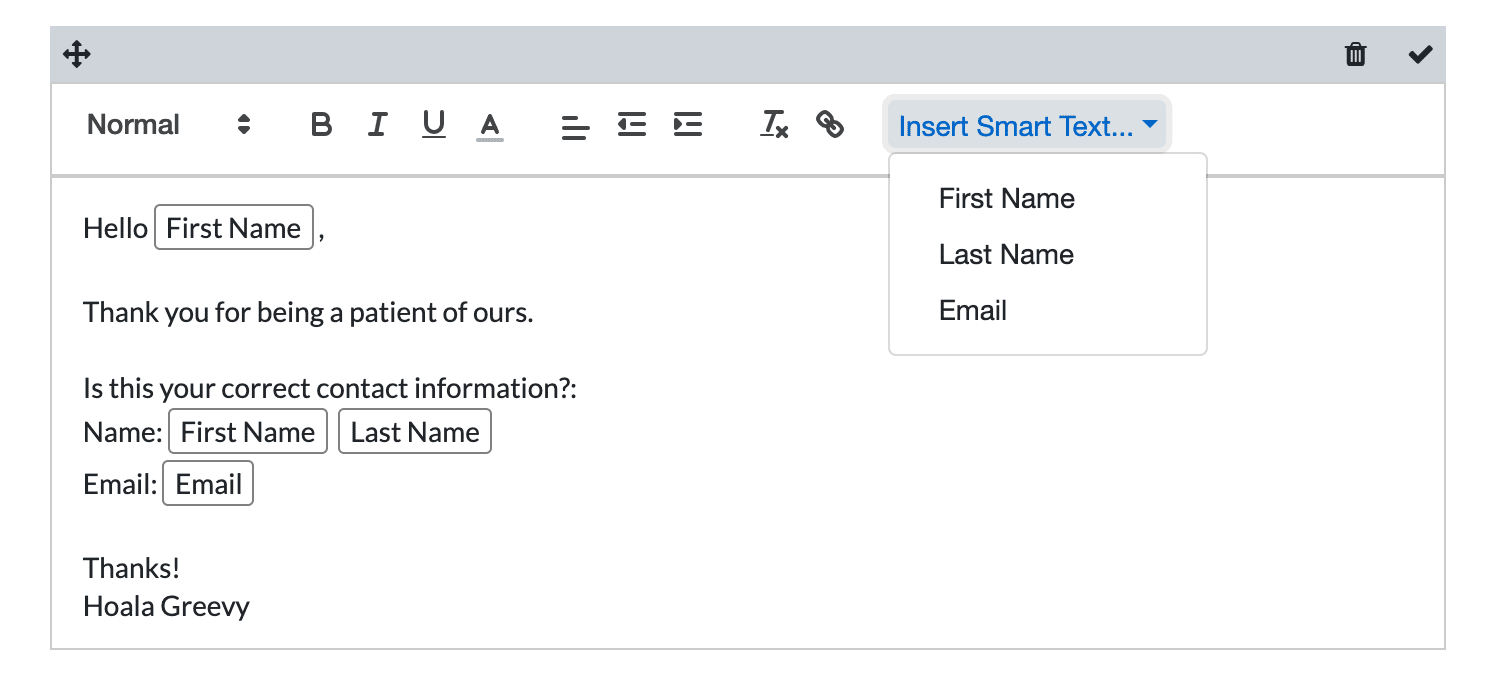Select First Name from smart text menu

[x=1006, y=199]
